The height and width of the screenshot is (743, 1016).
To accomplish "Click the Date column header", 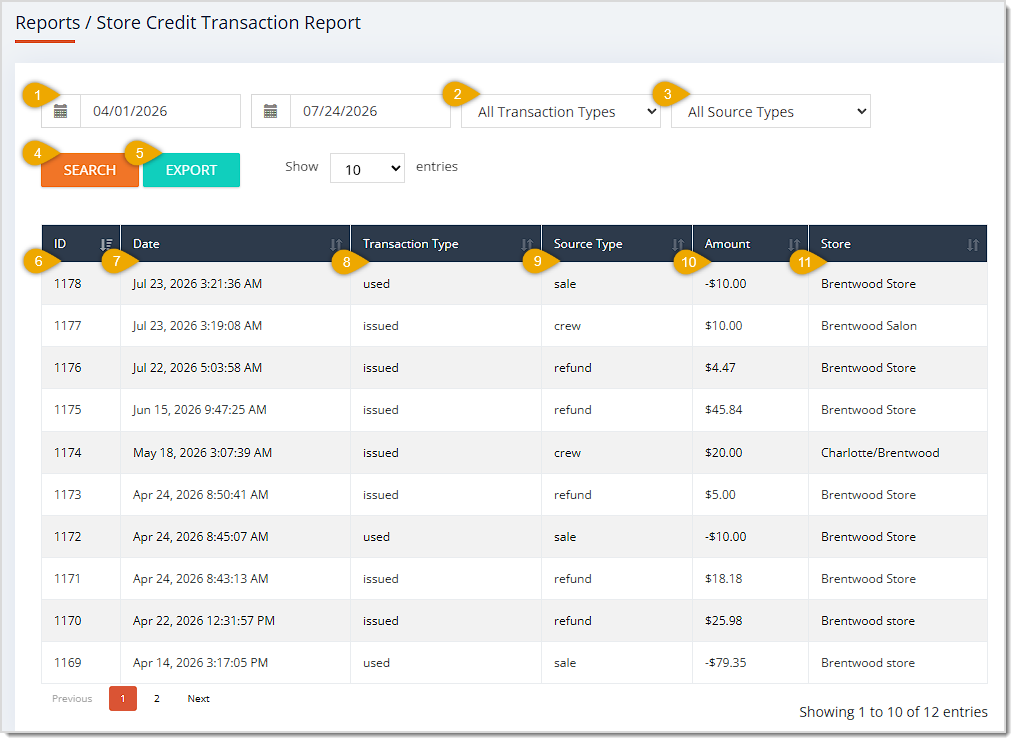I will click(x=235, y=244).
